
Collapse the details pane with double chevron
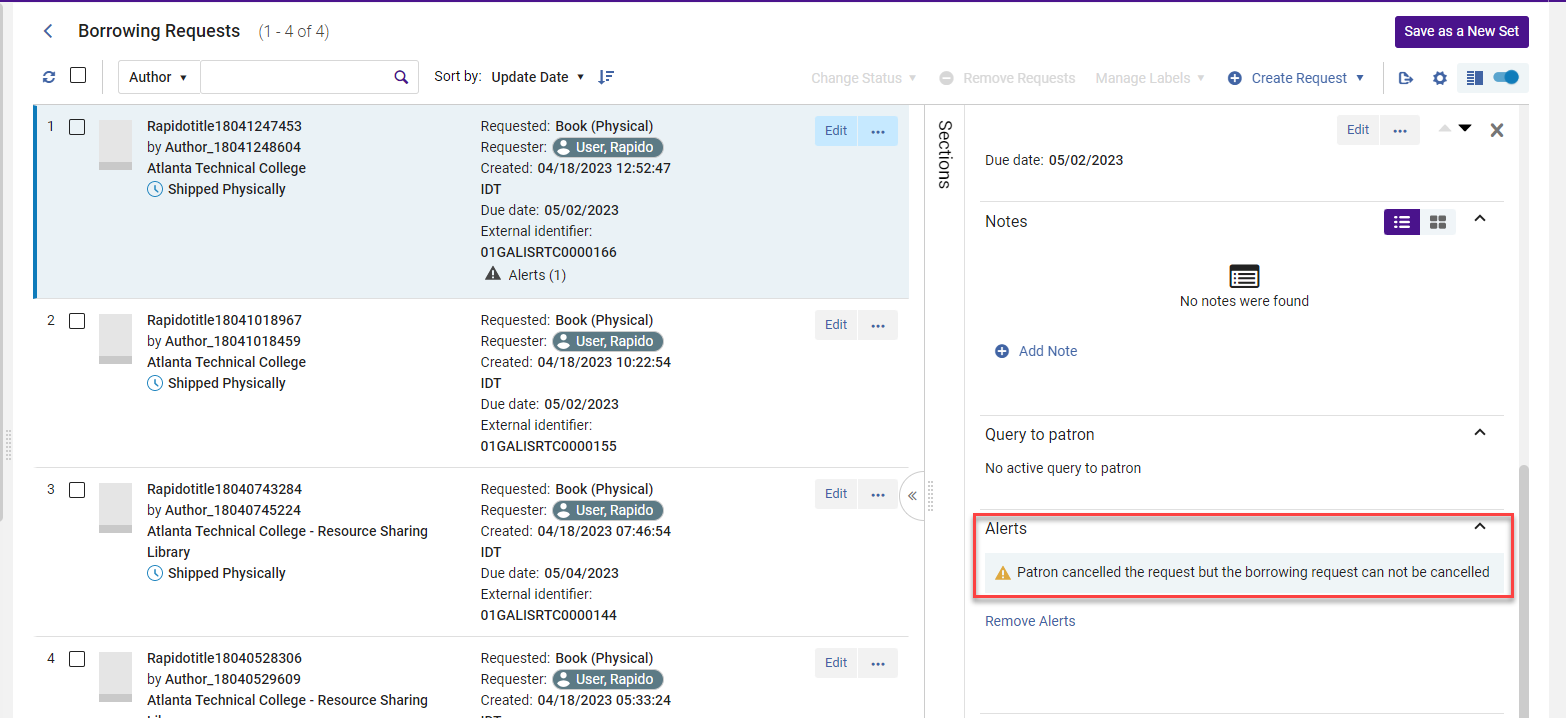pyautogui.click(x=912, y=496)
